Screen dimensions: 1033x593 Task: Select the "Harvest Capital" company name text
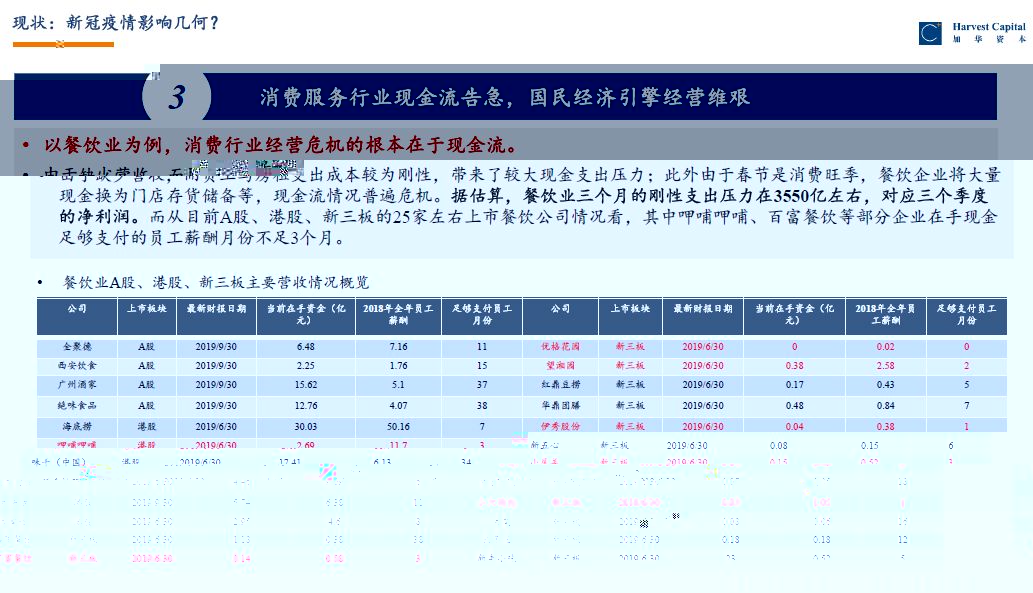(x=989, y=27)
